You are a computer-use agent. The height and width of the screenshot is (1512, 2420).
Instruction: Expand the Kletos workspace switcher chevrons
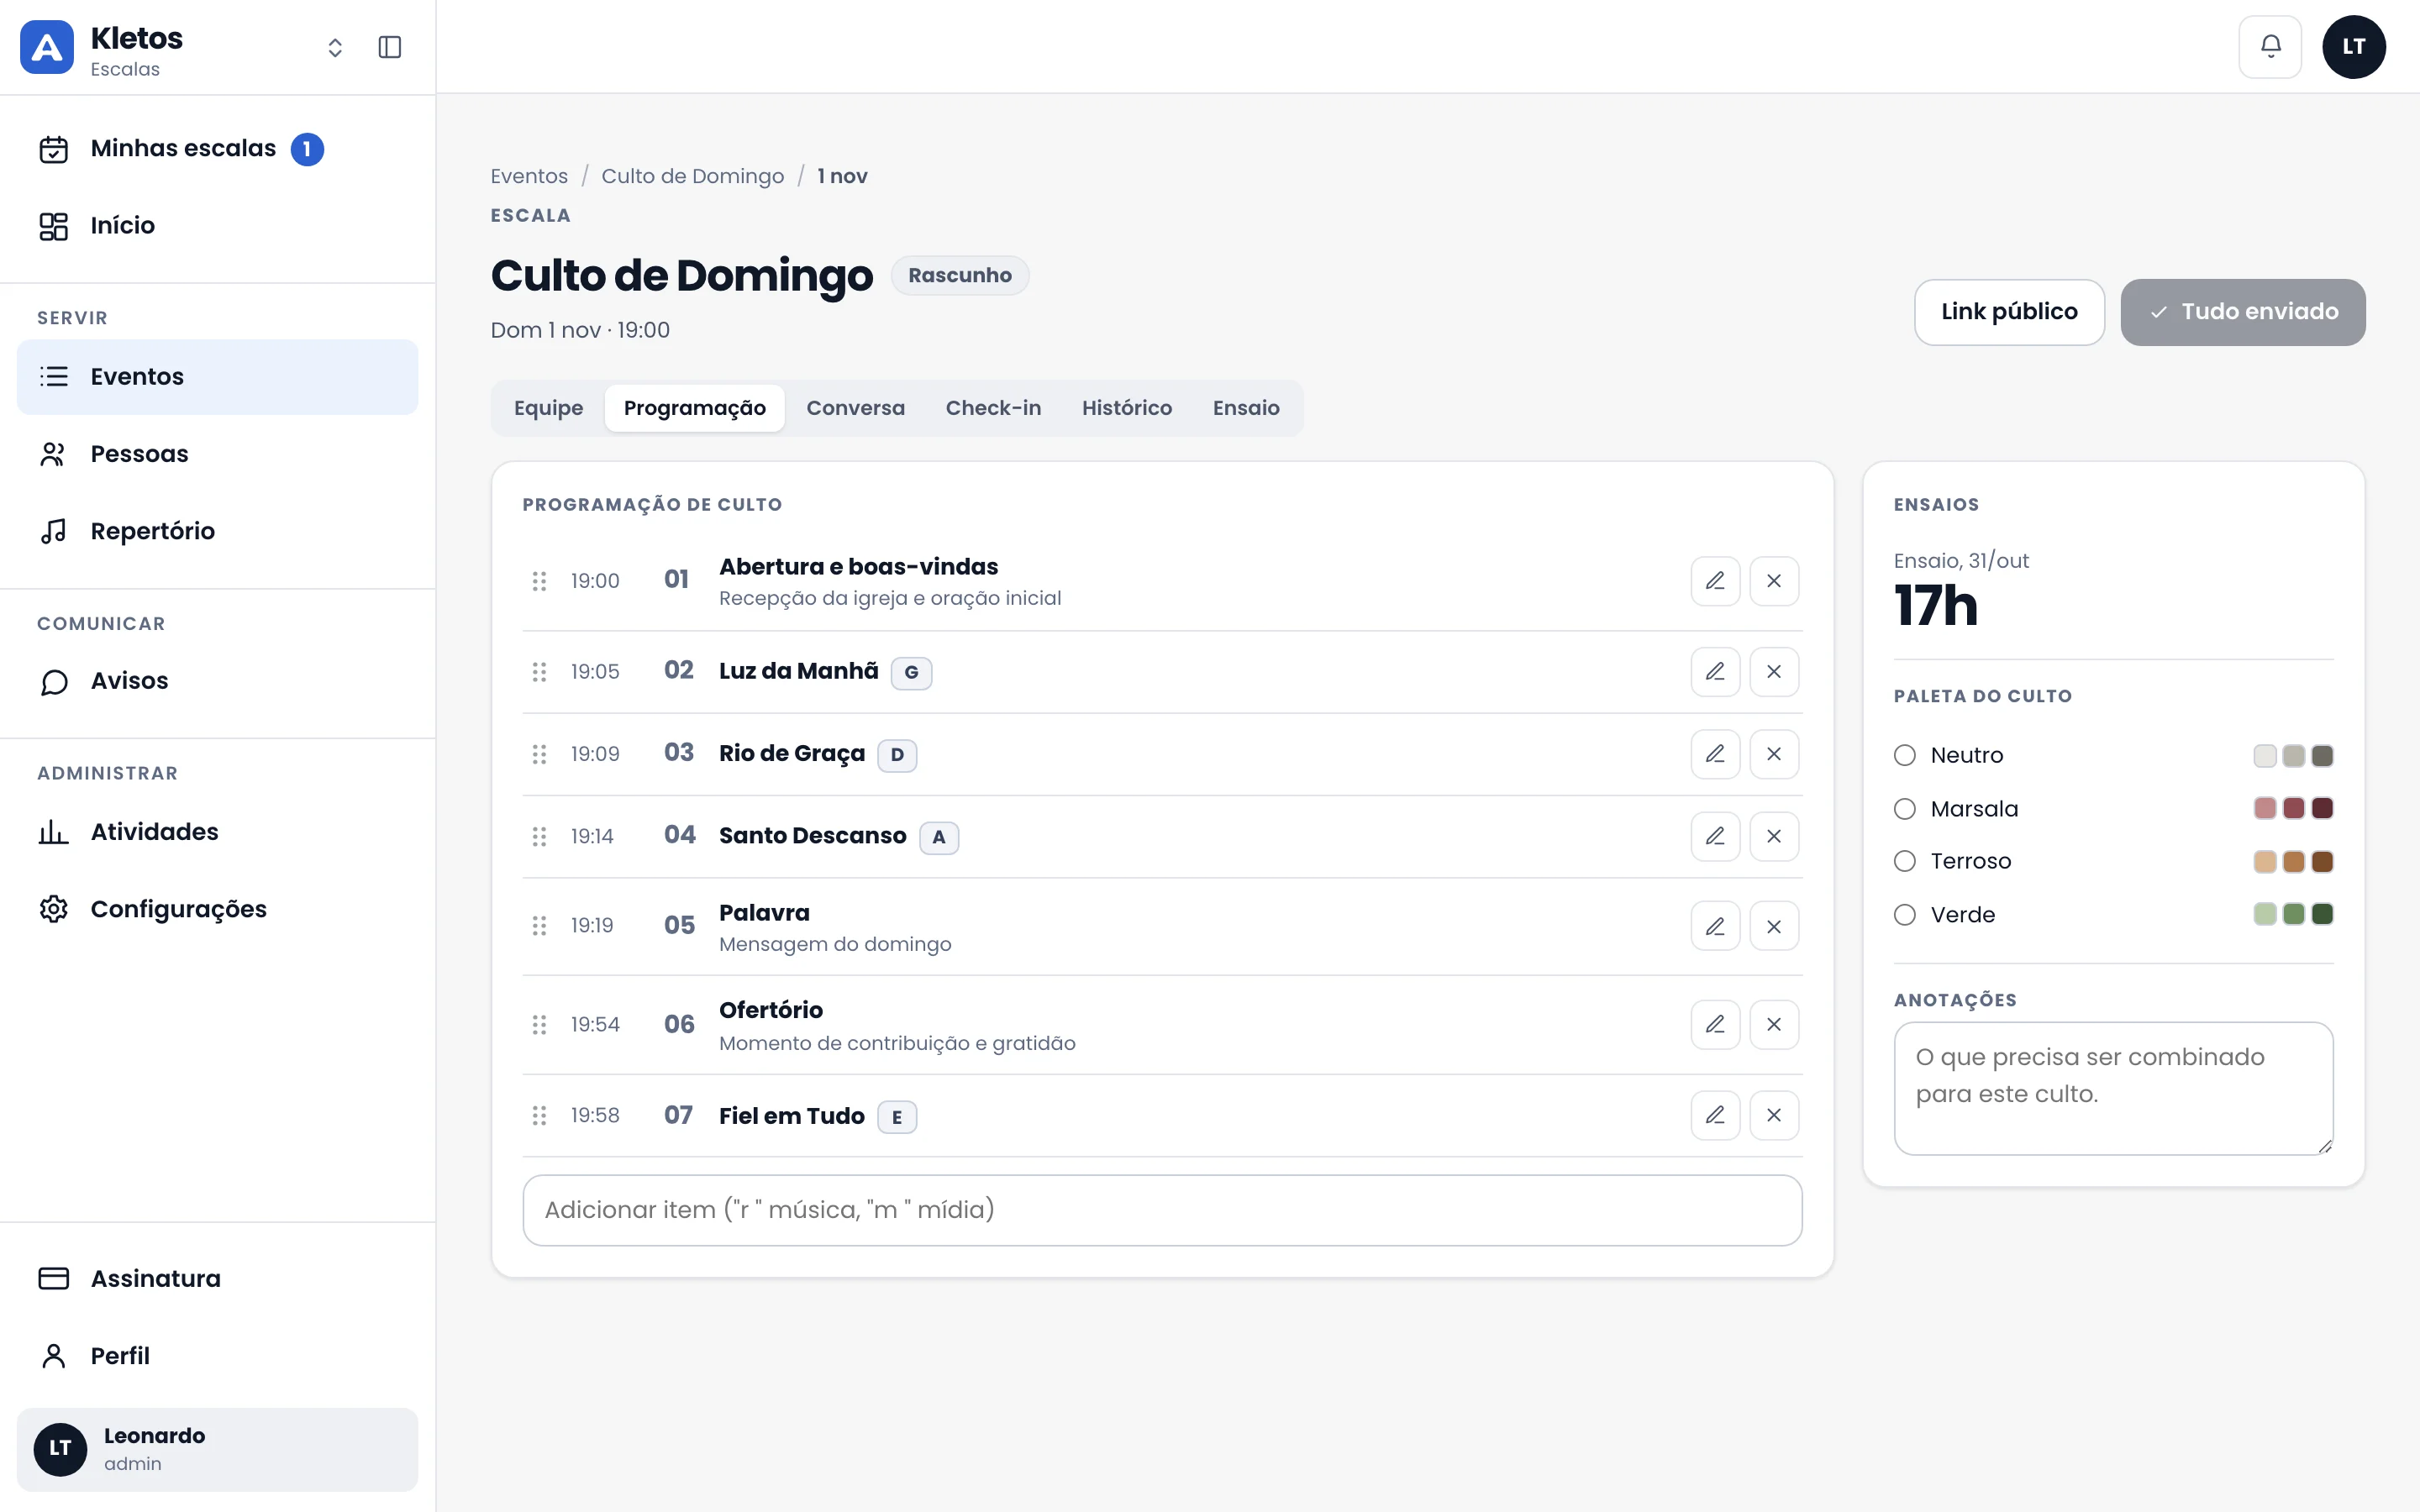point(335,47)
